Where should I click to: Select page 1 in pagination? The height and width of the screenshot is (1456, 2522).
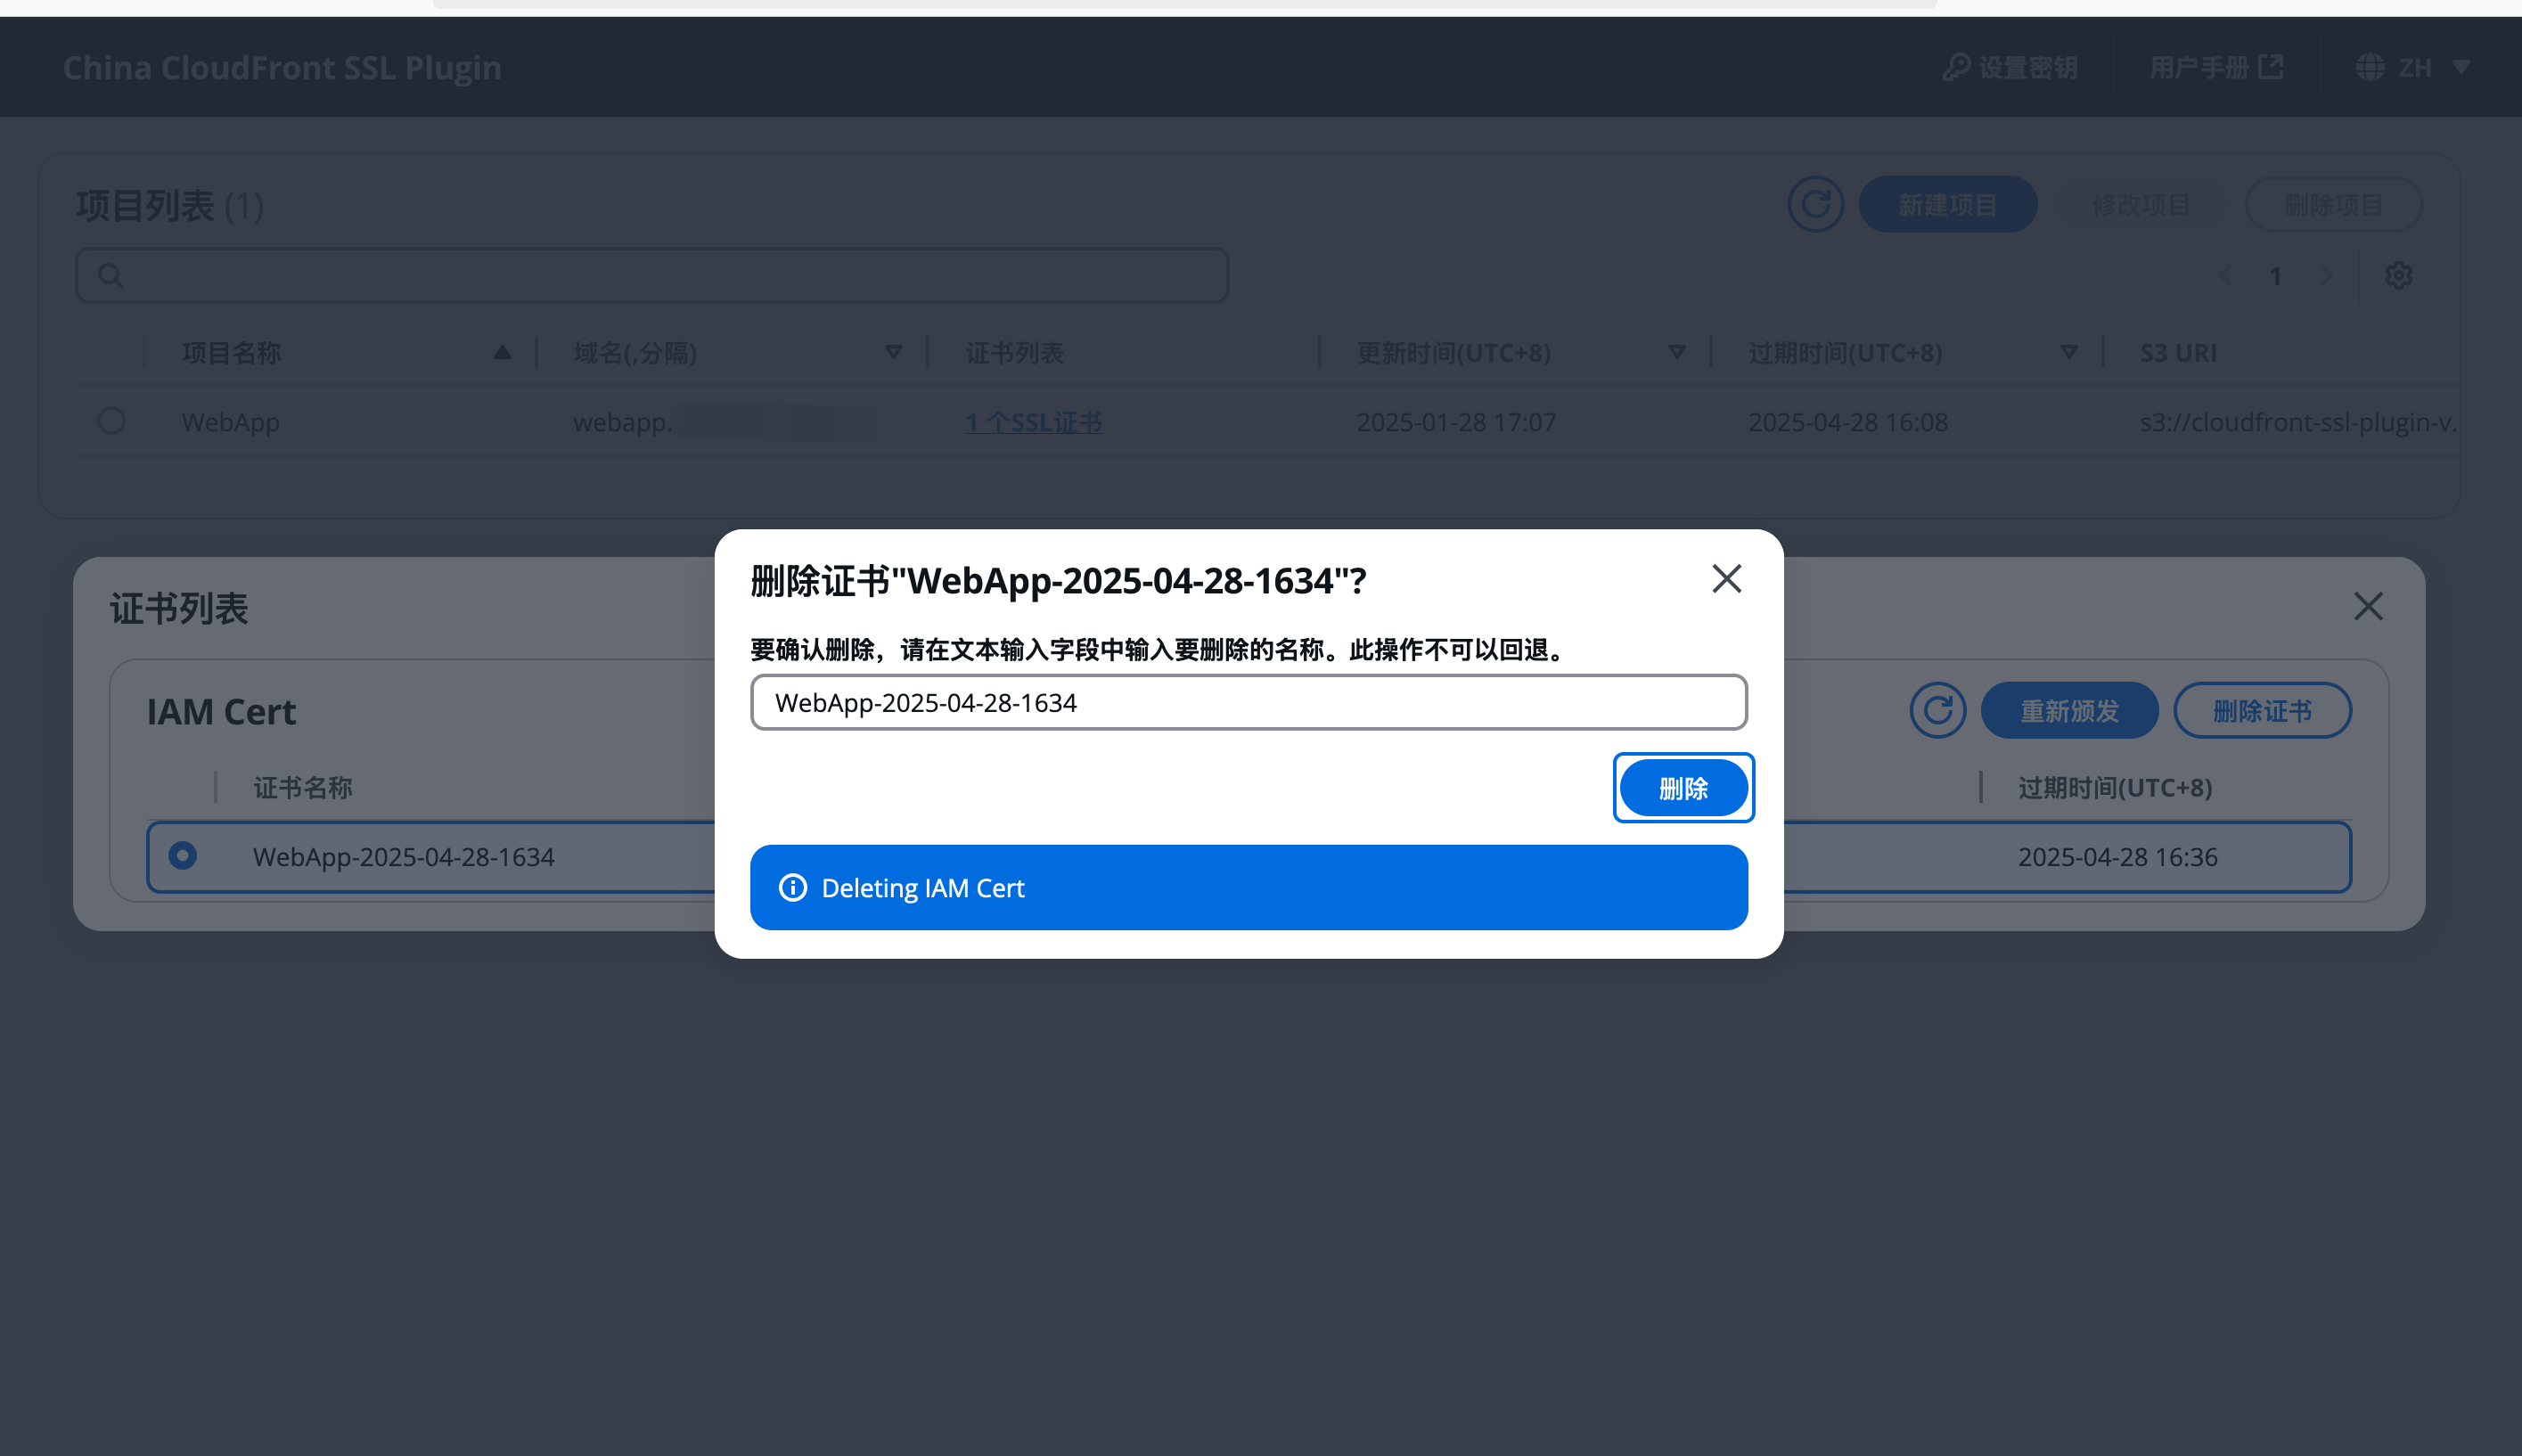[2275, 276]
